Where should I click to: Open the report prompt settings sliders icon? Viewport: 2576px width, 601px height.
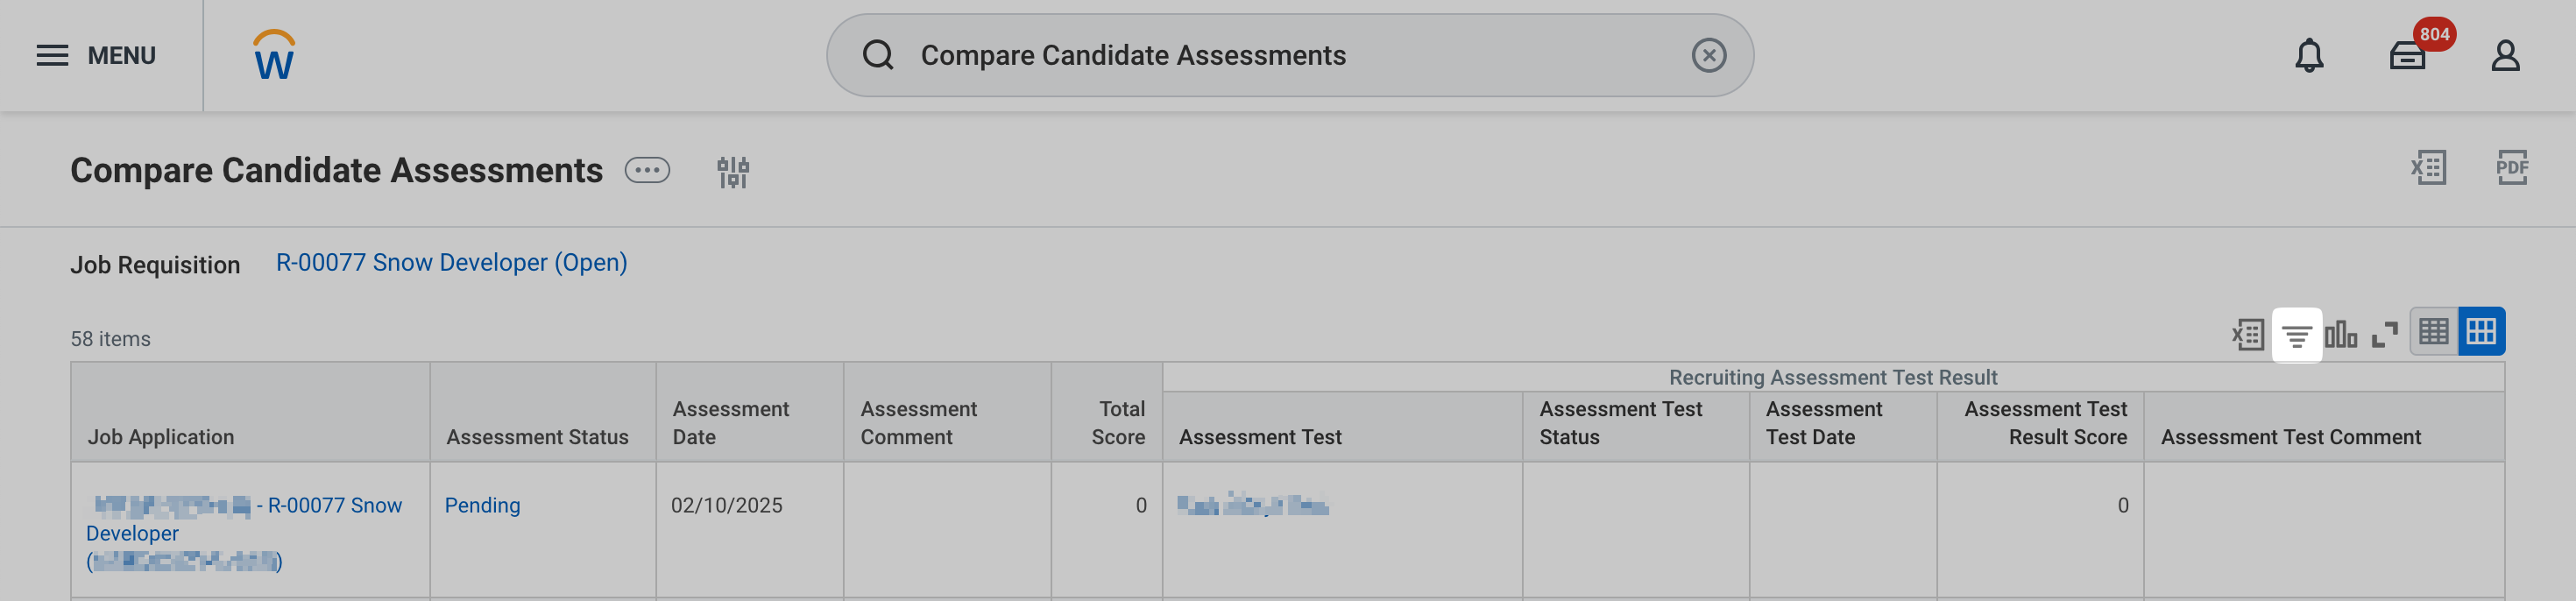point(733,172)
